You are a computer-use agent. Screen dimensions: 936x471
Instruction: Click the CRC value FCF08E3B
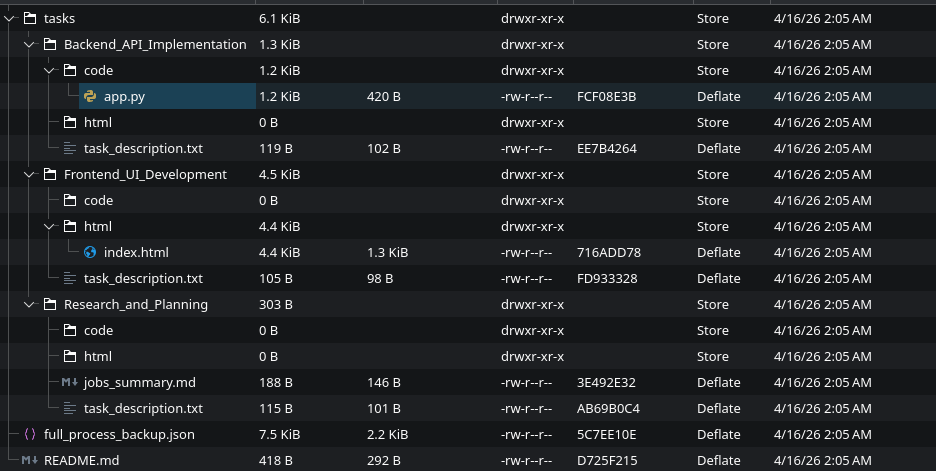[x=606, y=97]
